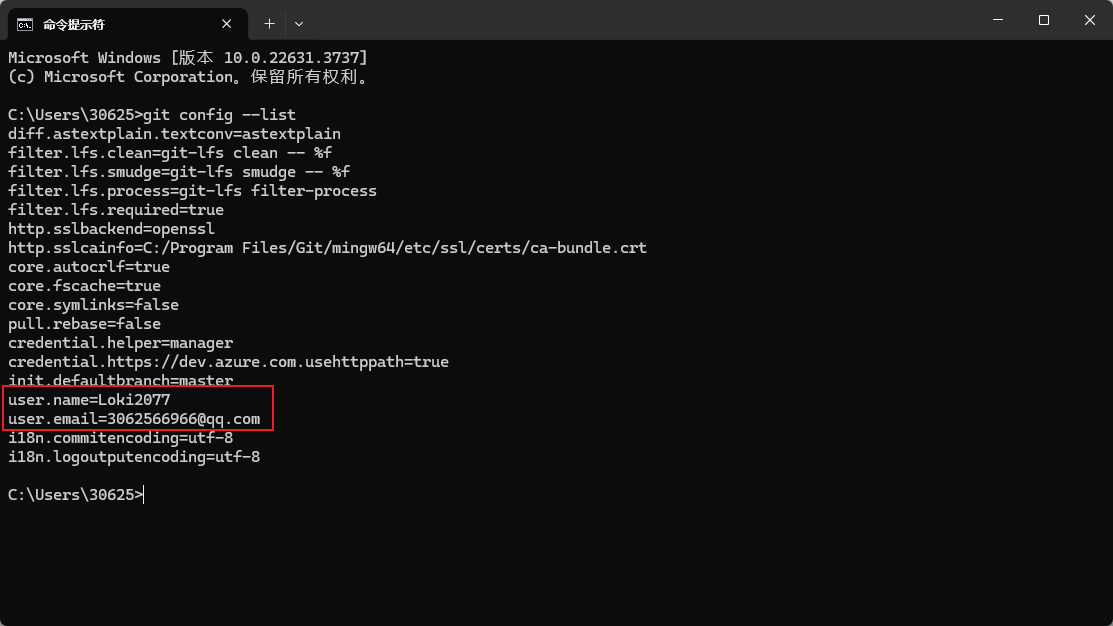Close the 命令提示符 tab
The image size is (1113, 626).
click(x=229, y=23)
